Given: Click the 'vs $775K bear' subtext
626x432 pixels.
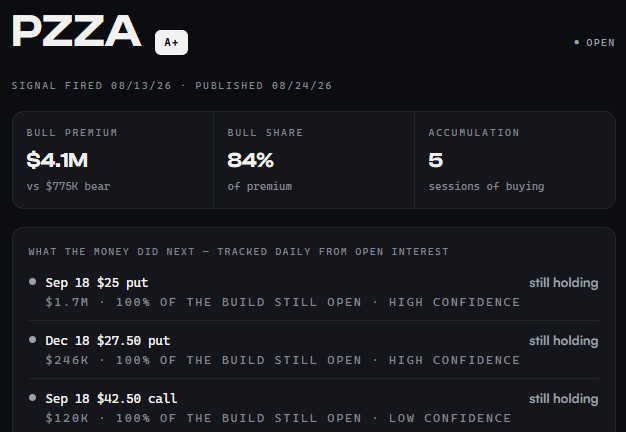Looking at the screenshot, I should point(68,186).
